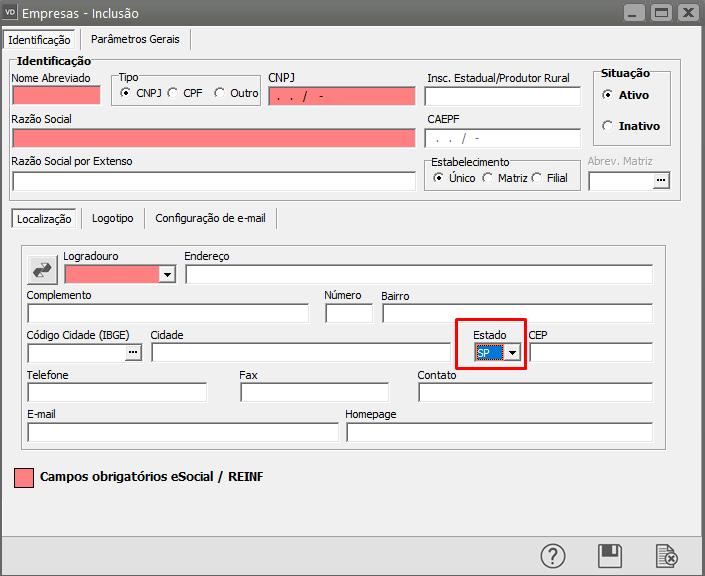The width and height of the screenshot is (705, 576).
Task: Choose the Matriz establishment option
Action: coord(488,178)
